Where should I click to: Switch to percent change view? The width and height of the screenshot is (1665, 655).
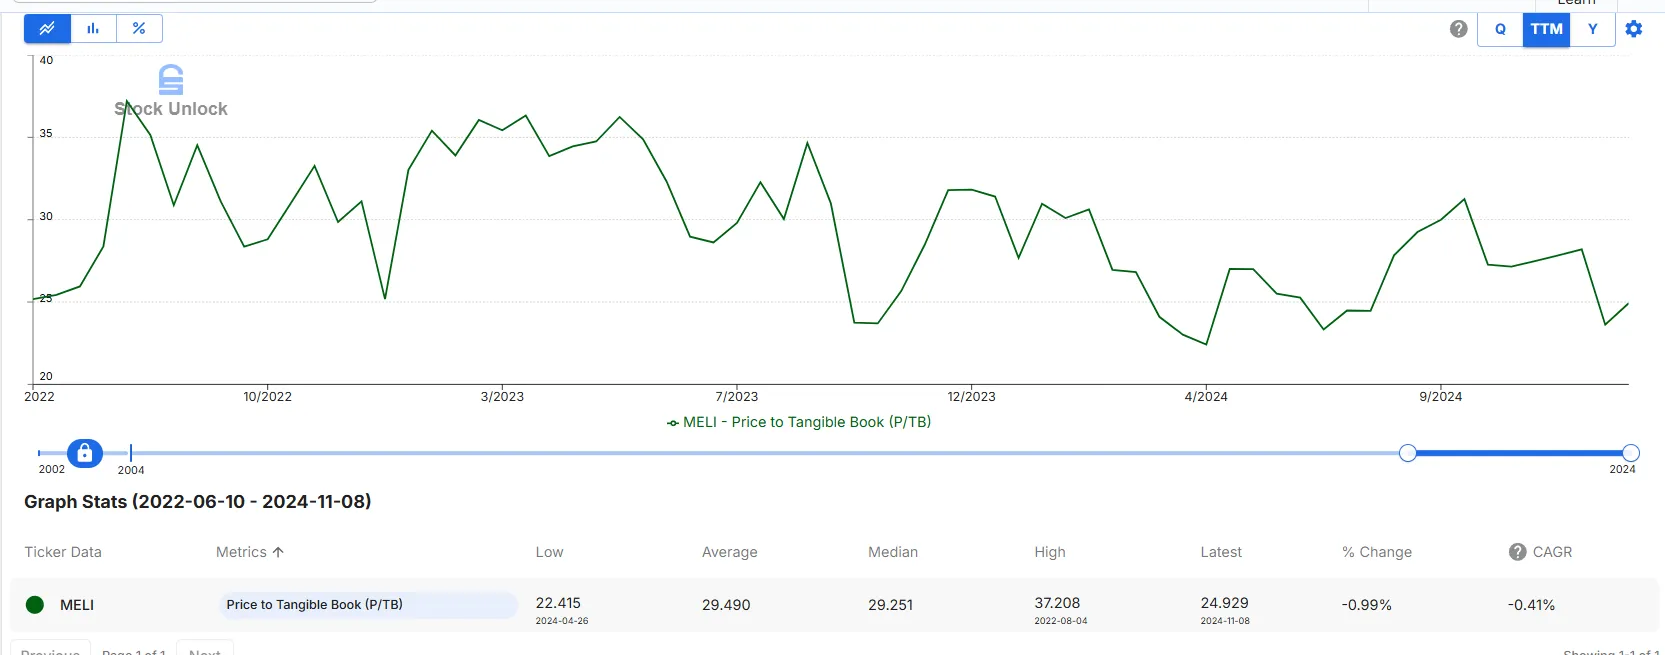click(139, 29)
